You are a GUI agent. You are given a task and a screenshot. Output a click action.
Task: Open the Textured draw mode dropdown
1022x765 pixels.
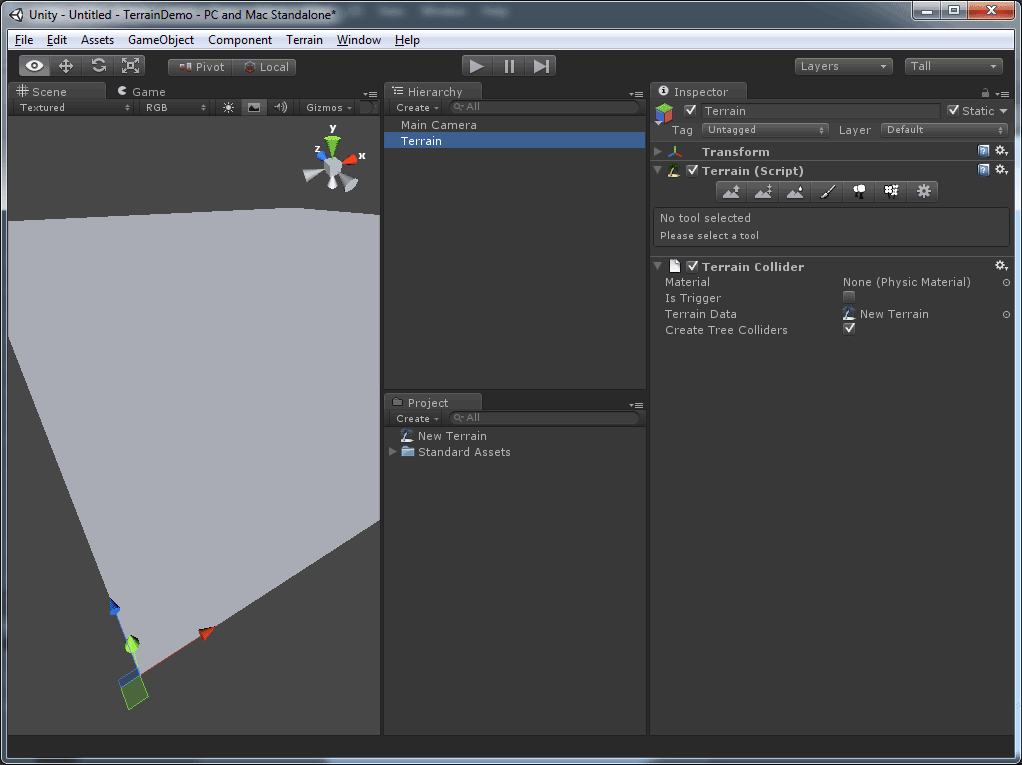pos(74,108)
